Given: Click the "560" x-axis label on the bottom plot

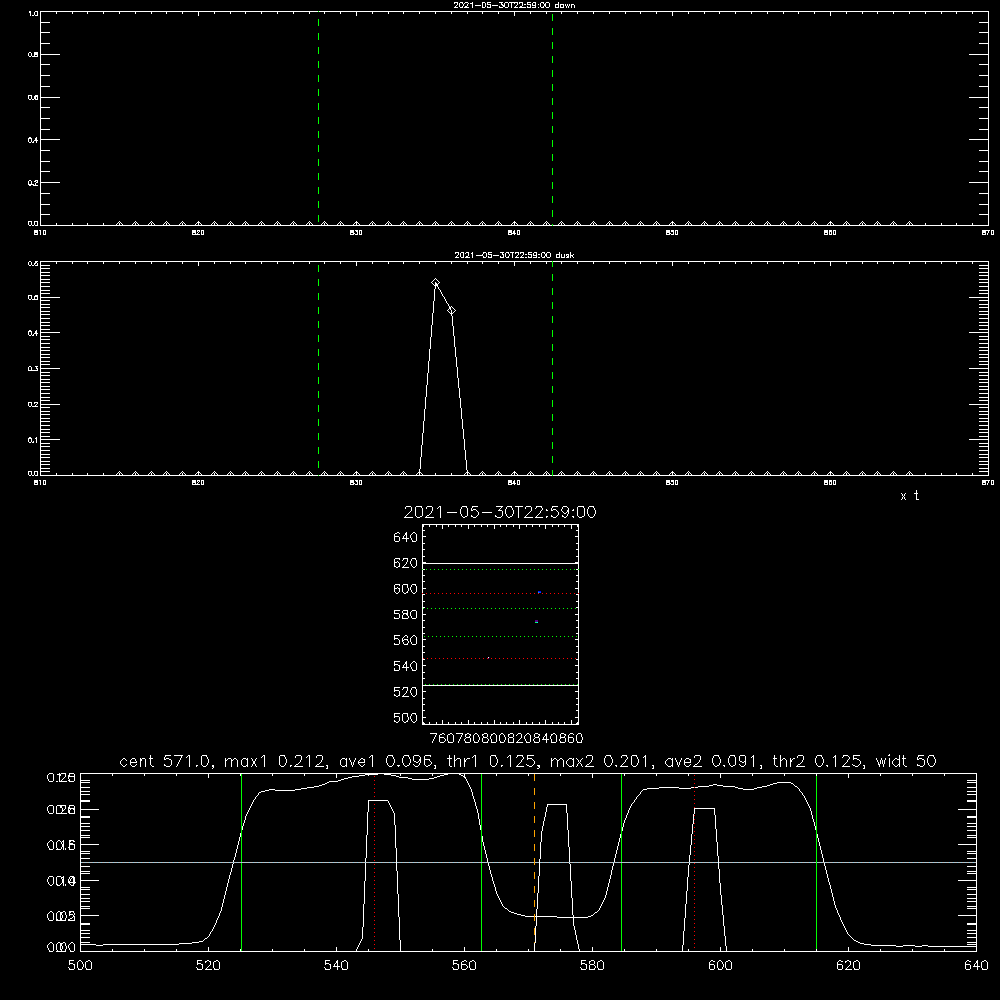Looking at the screenshot, I should point(464,966).
